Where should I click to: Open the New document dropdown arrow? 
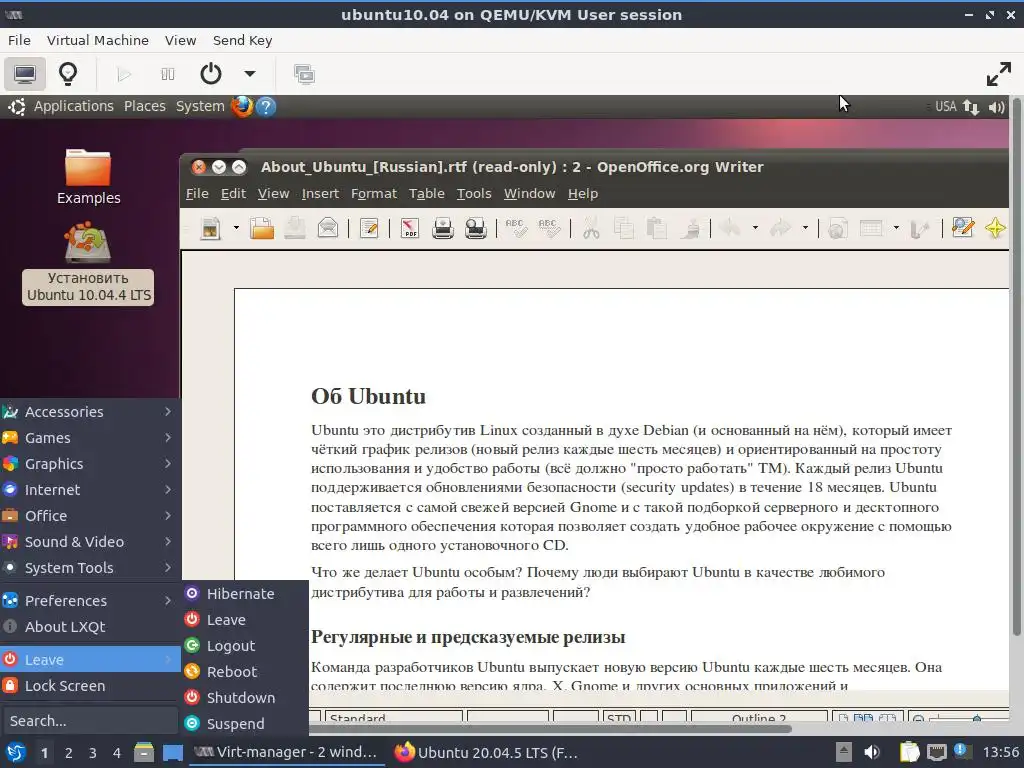[236, 229]
